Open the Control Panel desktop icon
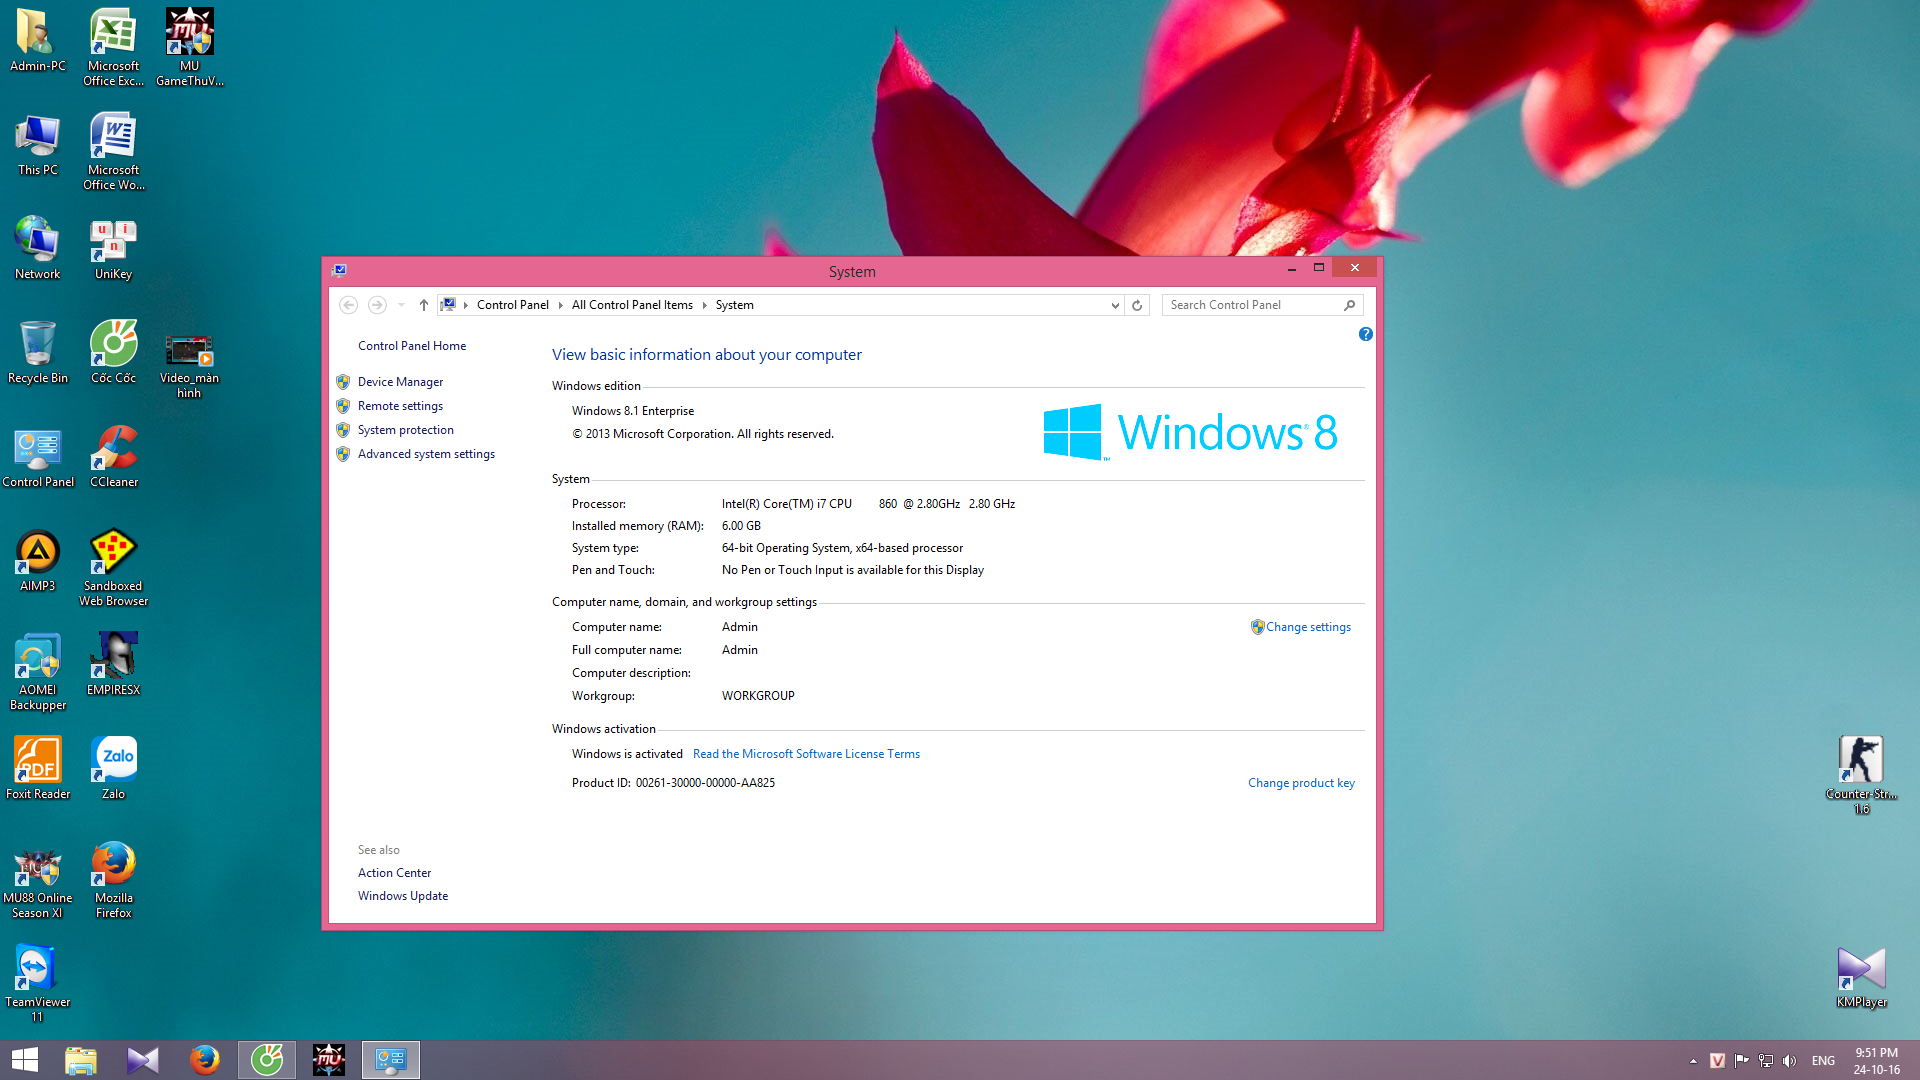The width and height of the screenshot is (1920, 1080). click(37, 457)
